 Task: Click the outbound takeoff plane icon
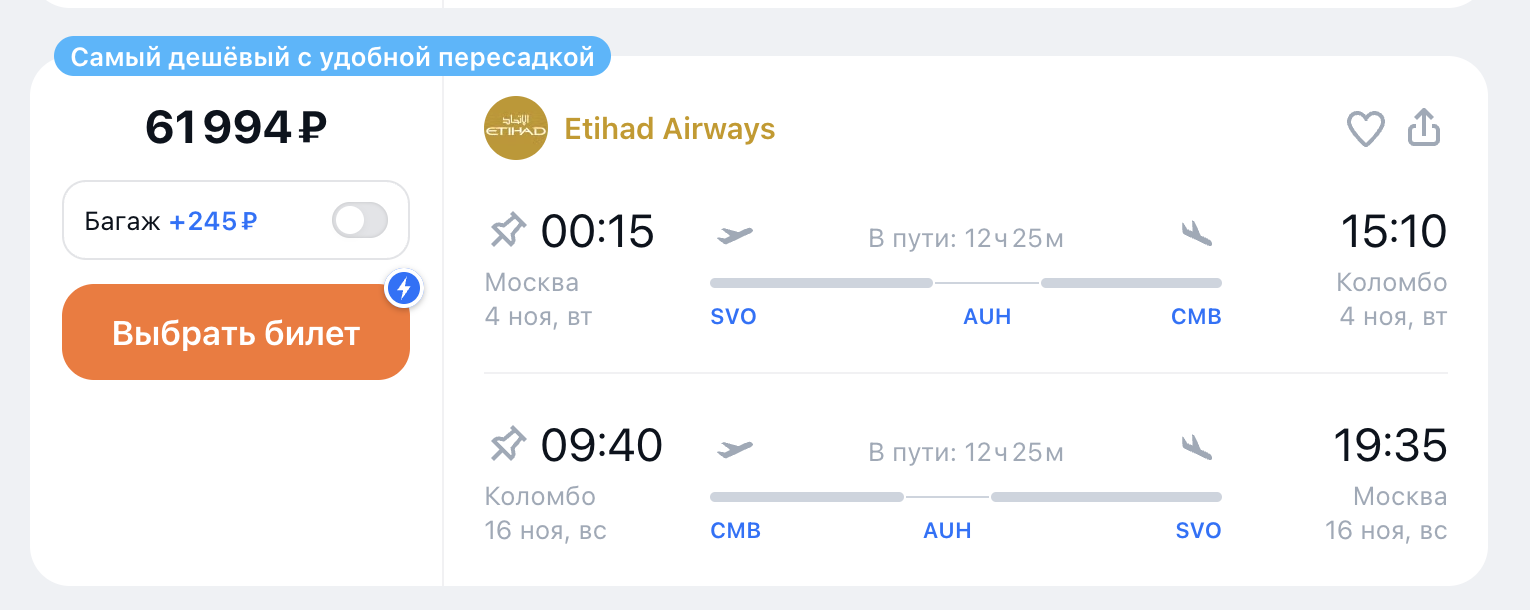735,236
